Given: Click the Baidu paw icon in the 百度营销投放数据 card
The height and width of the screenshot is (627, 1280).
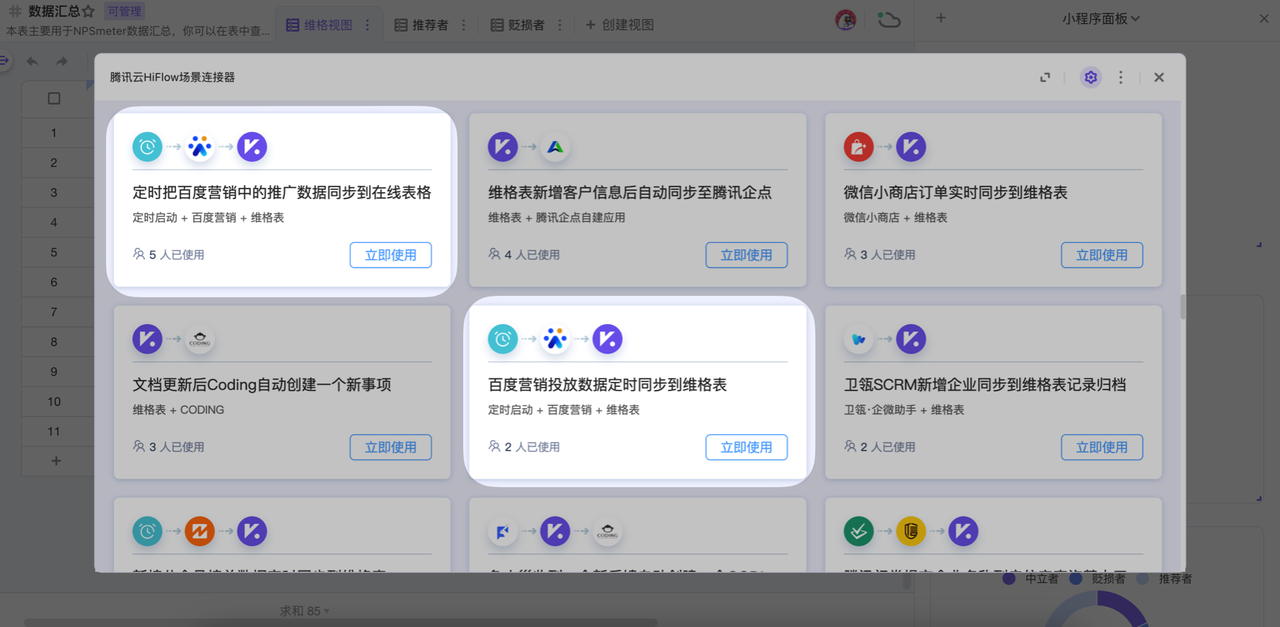Looking at the screenshot, I should 555,339.
